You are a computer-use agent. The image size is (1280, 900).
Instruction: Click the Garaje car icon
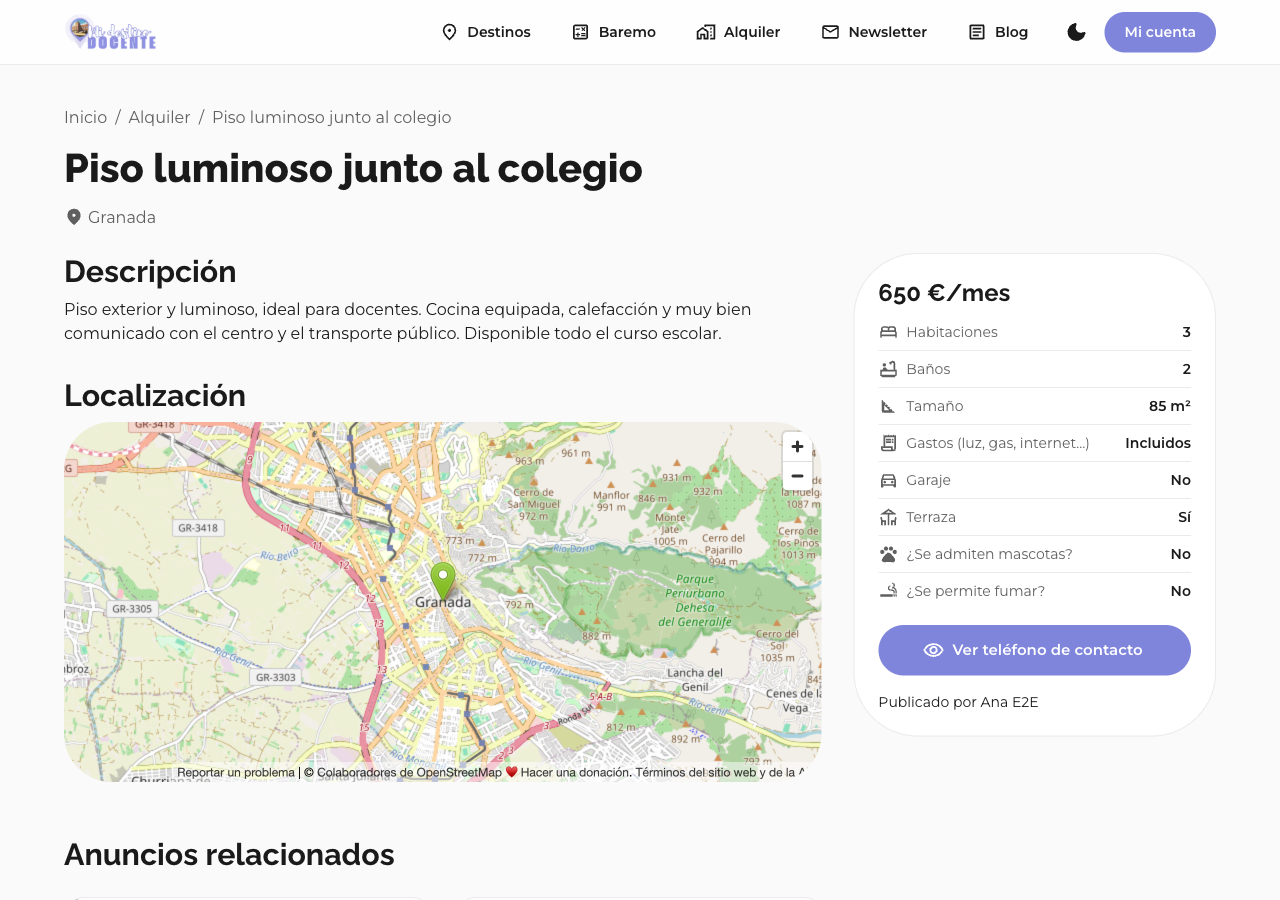point(888,480)
